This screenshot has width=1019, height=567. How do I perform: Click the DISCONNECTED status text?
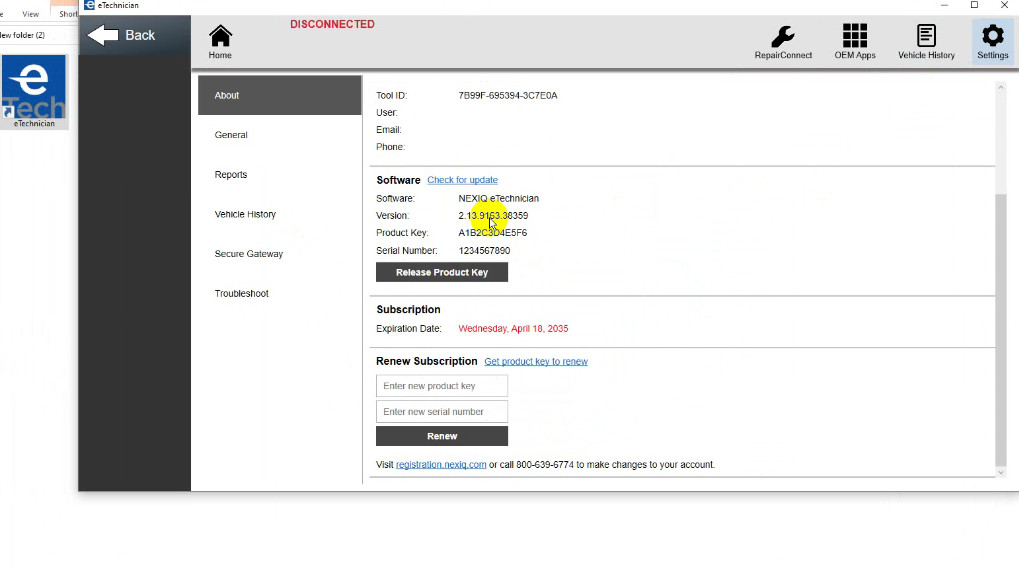click(x=332, y=24)
